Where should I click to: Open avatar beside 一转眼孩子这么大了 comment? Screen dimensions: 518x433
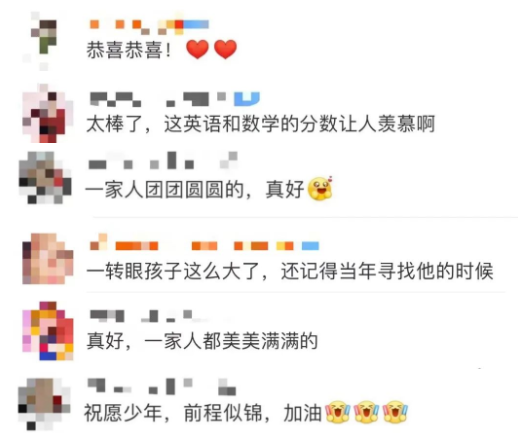coord(48,259)
